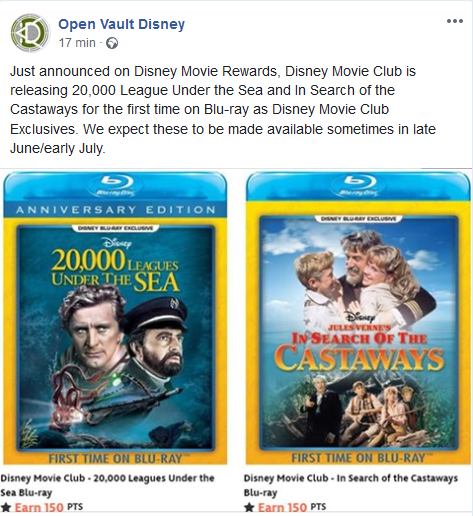Click the star icon beside Castaways points
This screenshot has height=516, width=473.
pos(249,508)
